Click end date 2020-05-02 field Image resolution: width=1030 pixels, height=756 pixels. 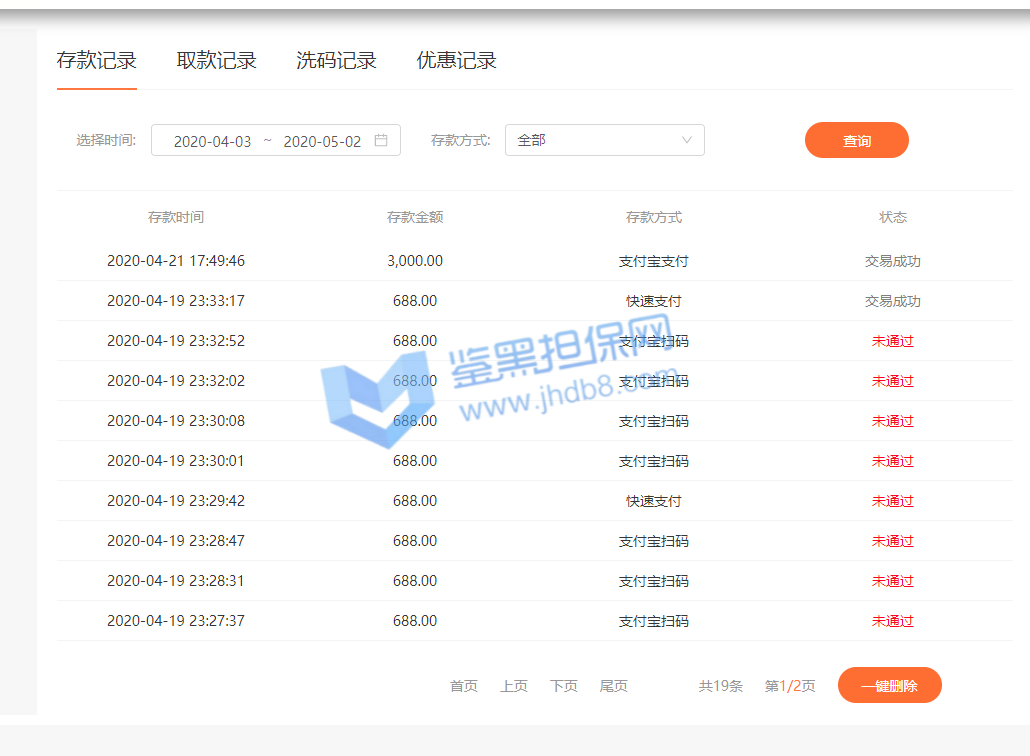pyautogui.click(x=322, y=142)
